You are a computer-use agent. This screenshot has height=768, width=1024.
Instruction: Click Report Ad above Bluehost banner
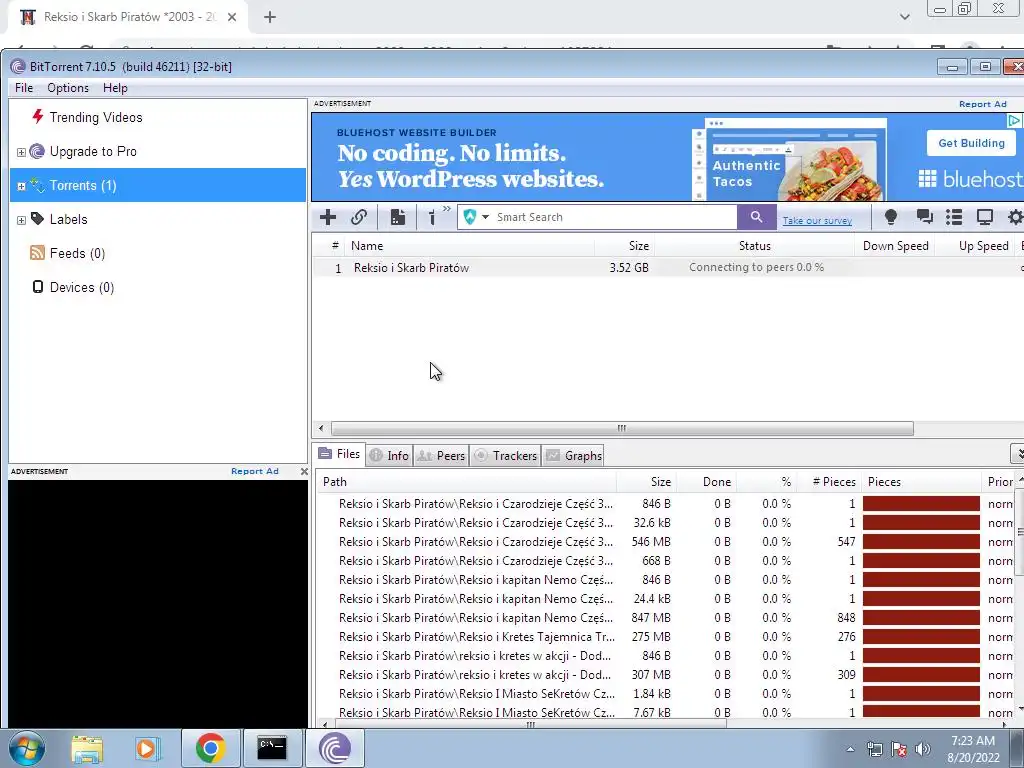982,104
